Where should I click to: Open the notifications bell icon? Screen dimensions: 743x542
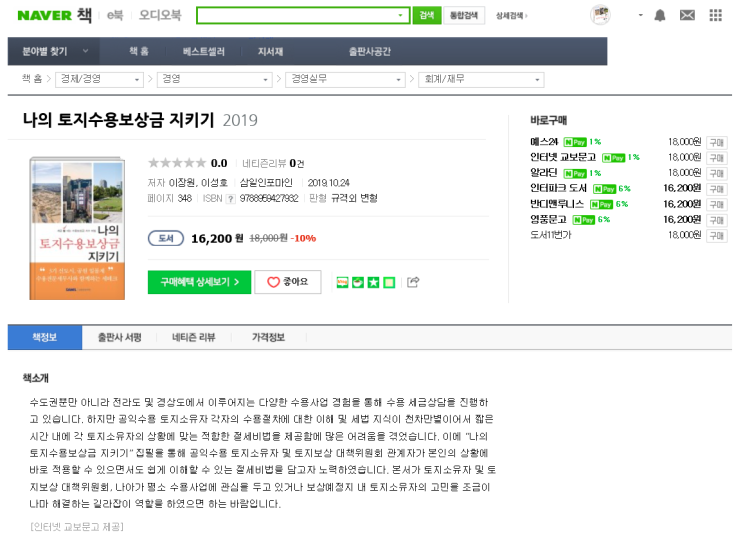coord(660,16)
